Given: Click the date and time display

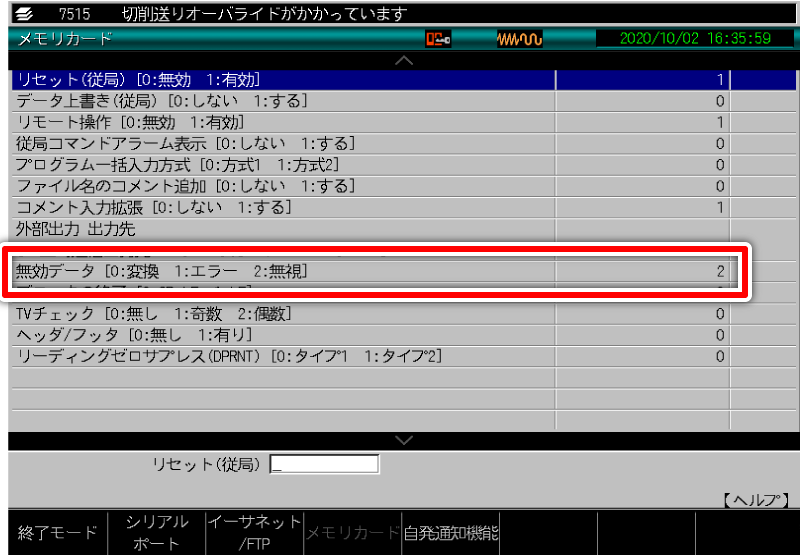Looking at the screenshot, I should (x=694, y=39).
